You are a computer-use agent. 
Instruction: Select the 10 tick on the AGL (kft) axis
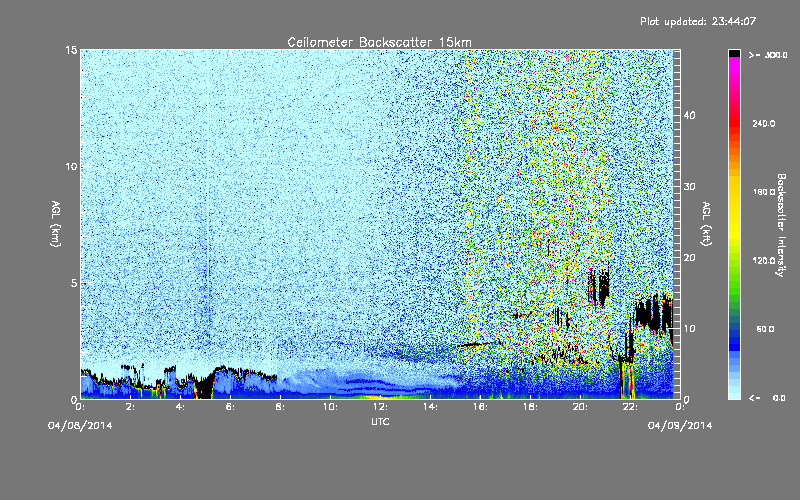click(689, 329)
